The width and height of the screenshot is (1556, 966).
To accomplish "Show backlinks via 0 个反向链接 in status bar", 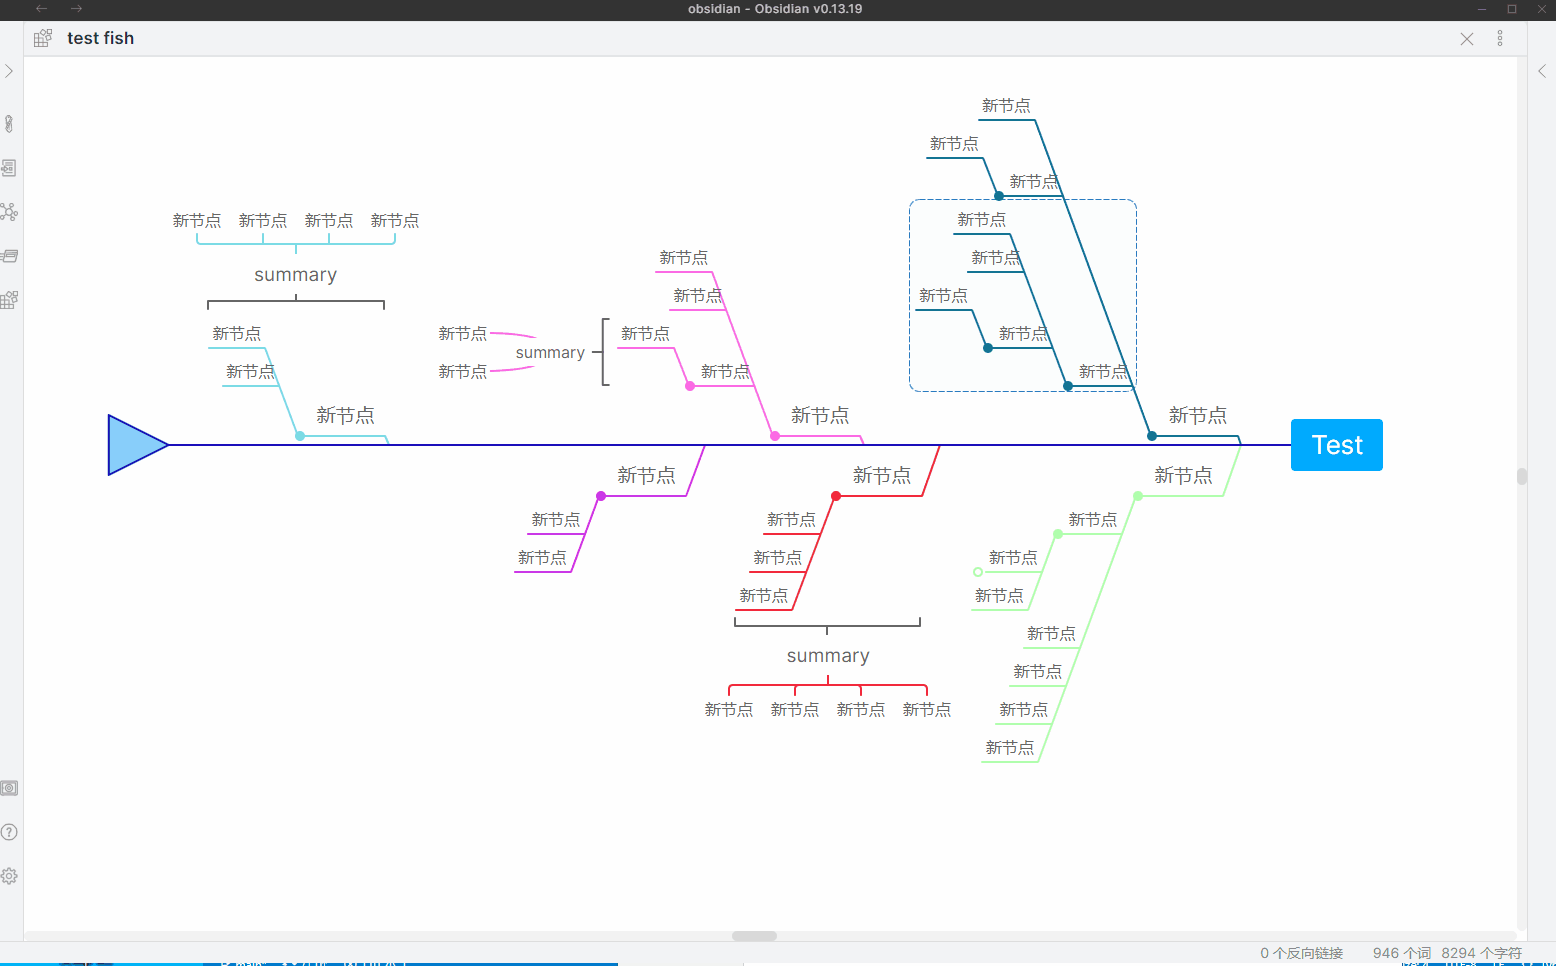I will point(1301,953).
